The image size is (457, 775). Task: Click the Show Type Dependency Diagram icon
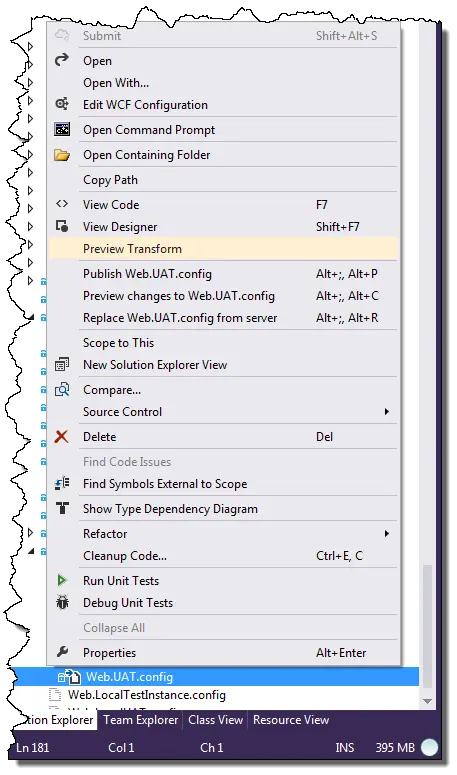pyautogui.click(x=62, y=508)
